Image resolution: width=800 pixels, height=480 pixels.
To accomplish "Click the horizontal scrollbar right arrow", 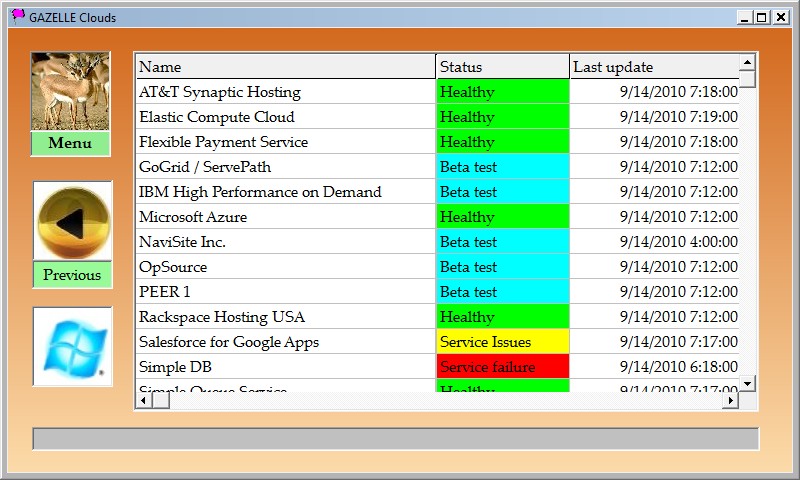I will point(730,400).
